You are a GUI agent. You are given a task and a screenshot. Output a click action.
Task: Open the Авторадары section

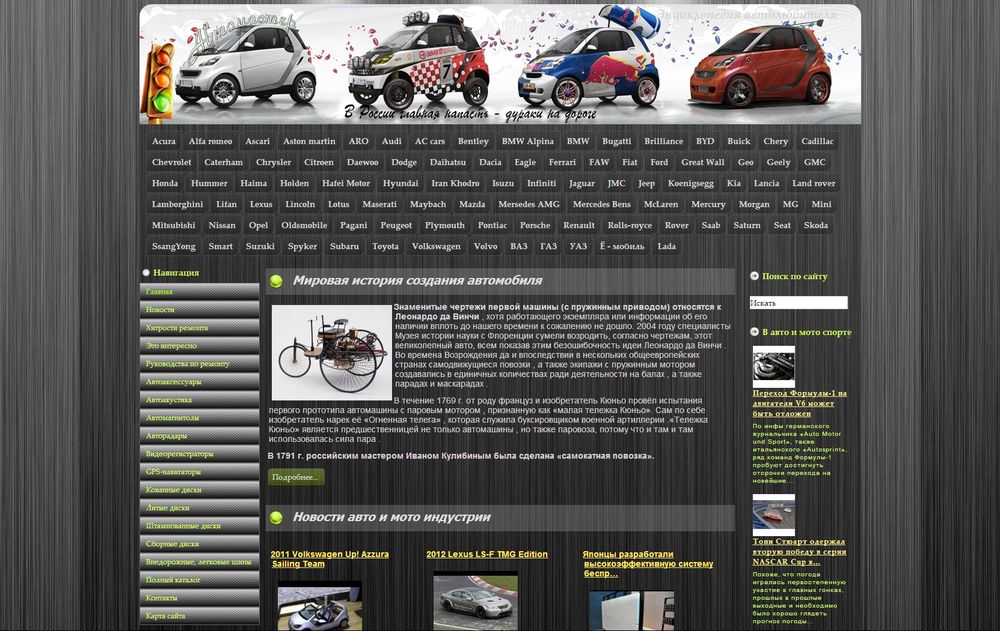pos(200,436)
